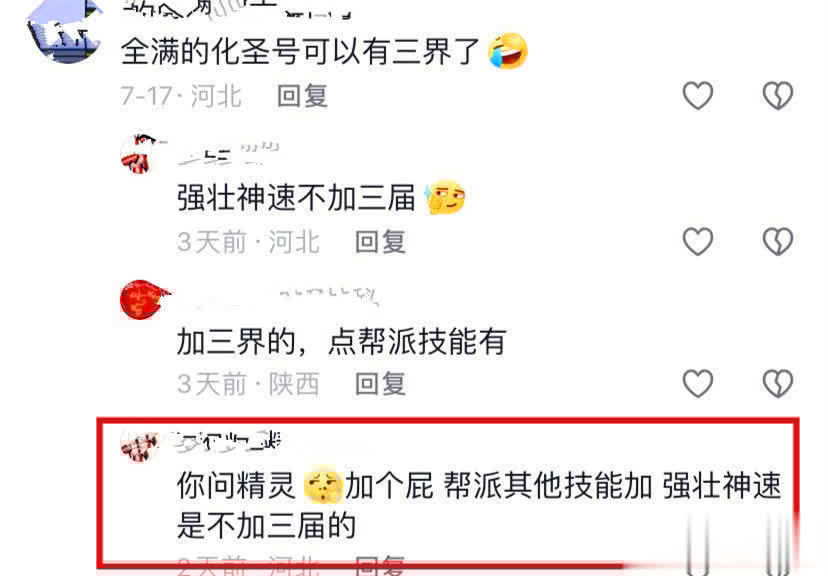Like the 强壮神速不加三届 reply
The image size is (828, 576).
[698, 242]
